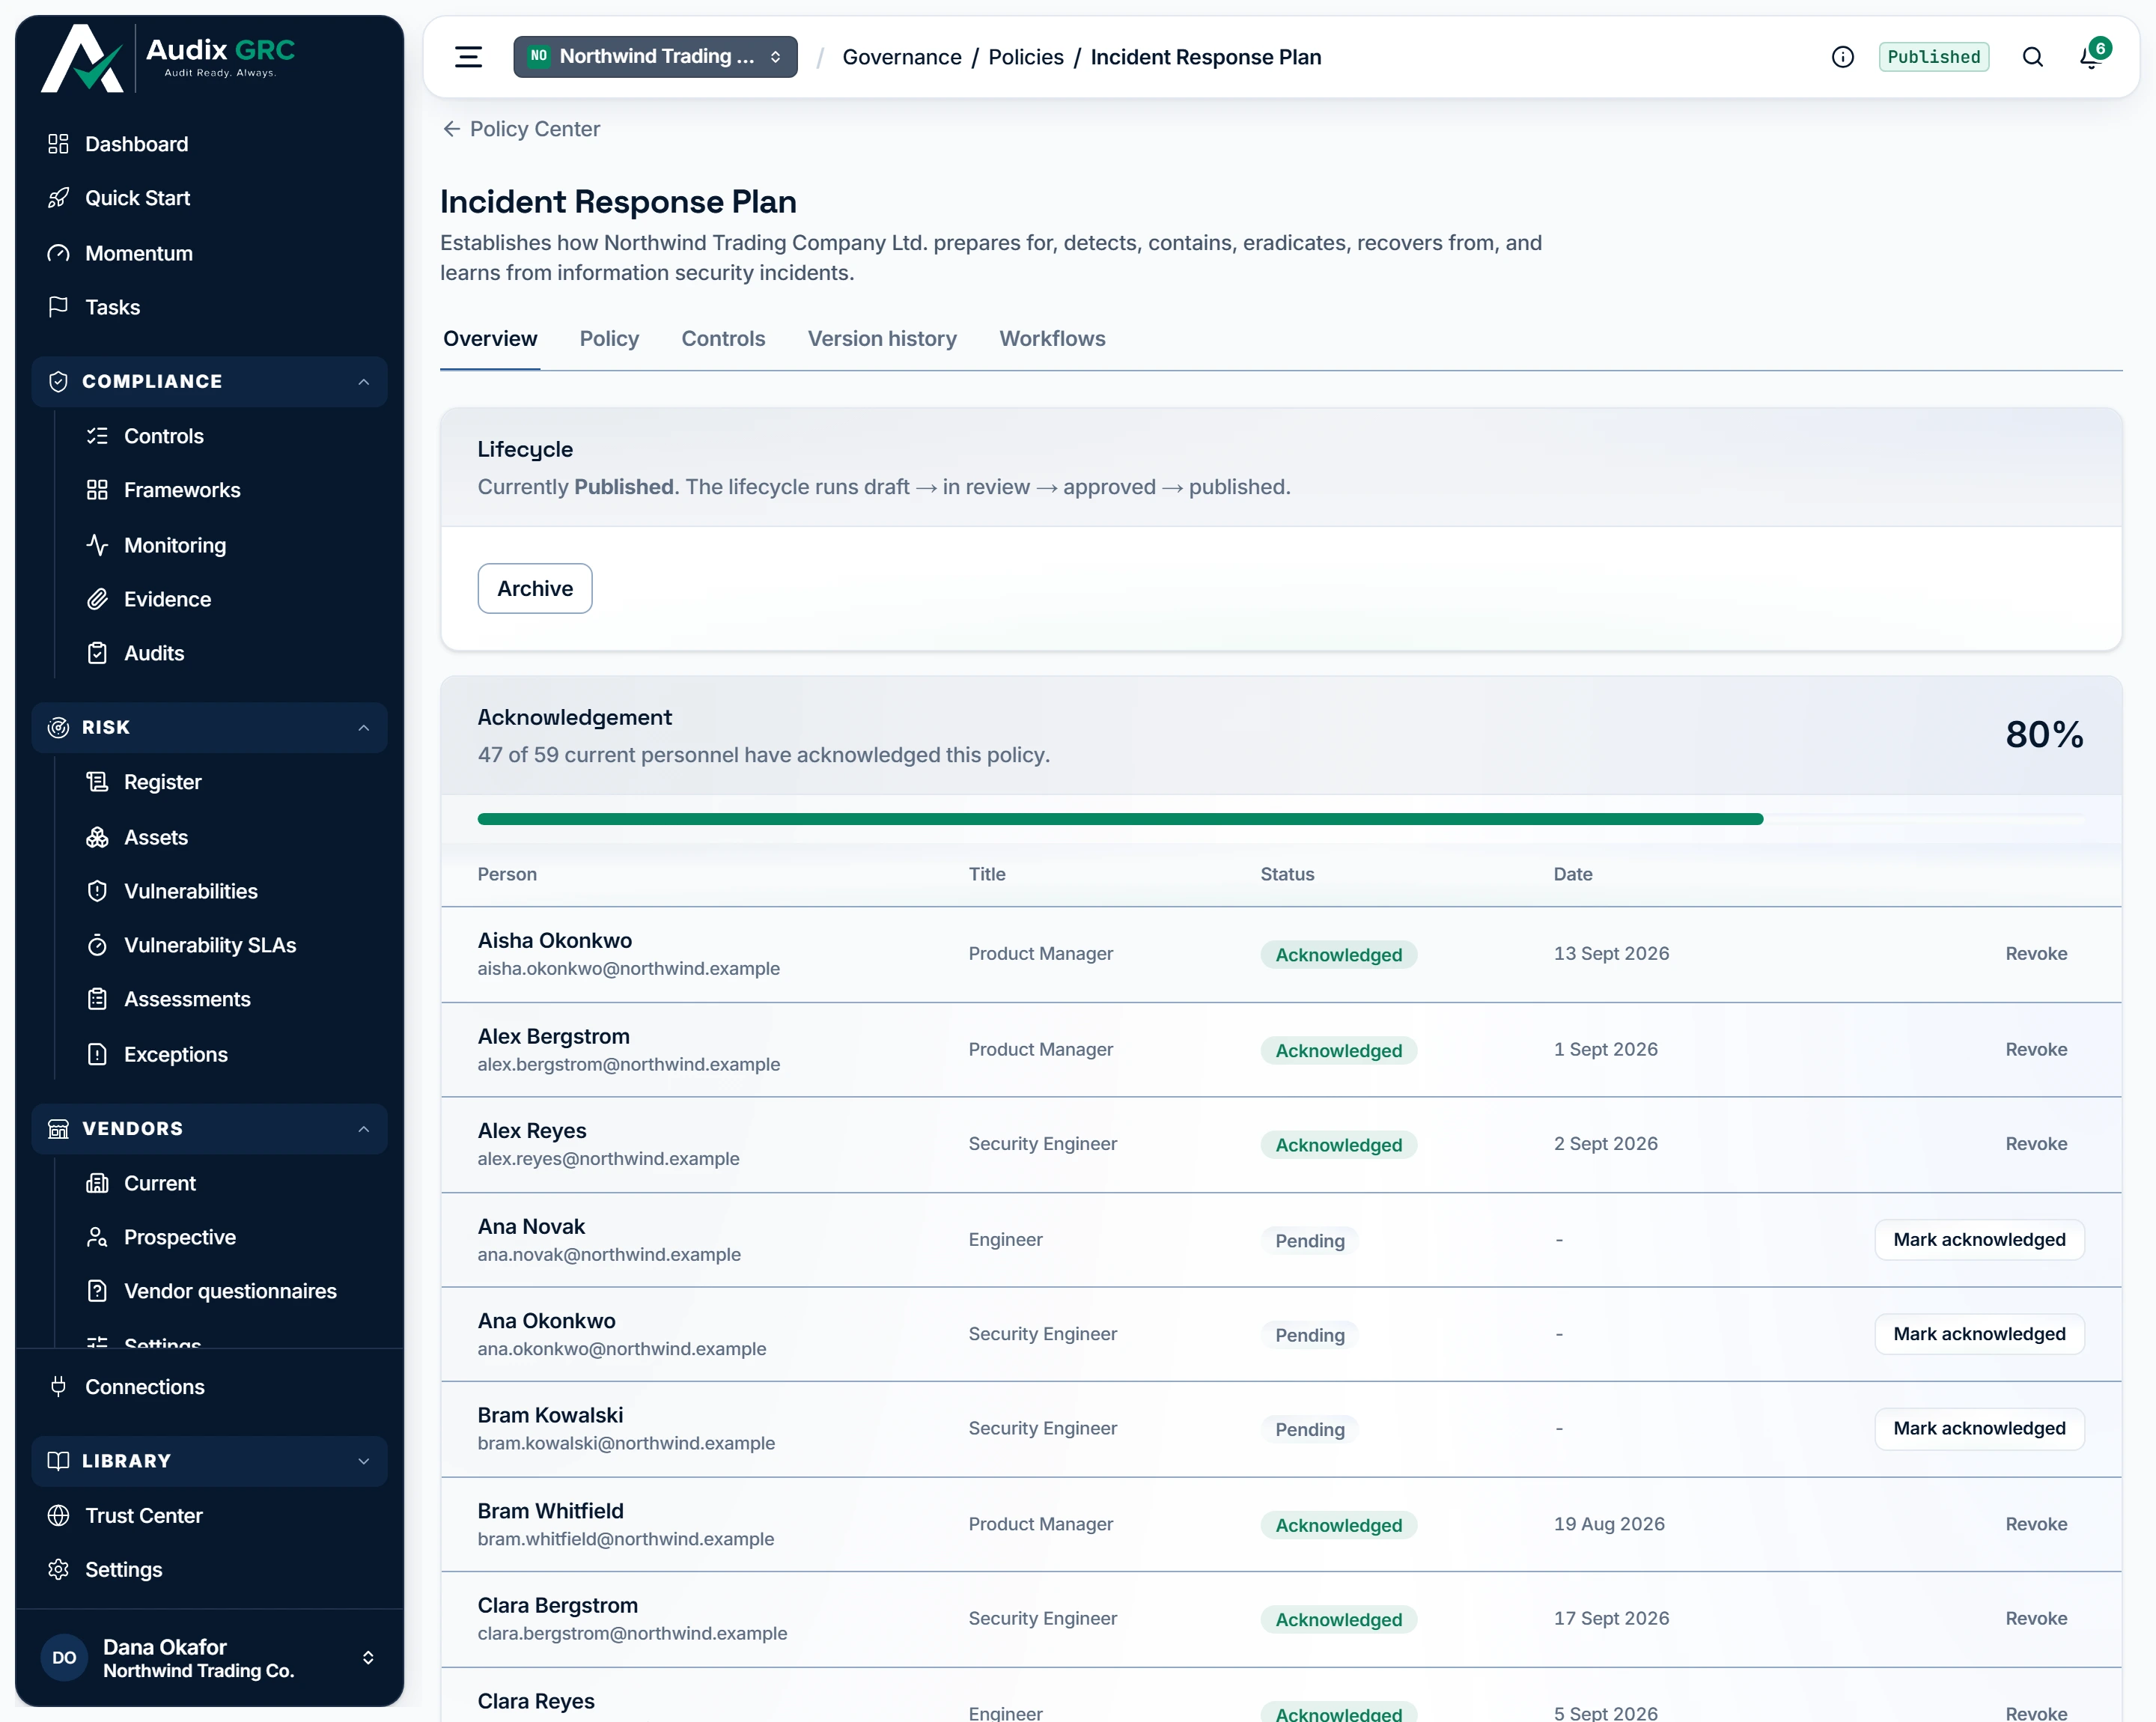The height and width of the screenshot is (1722, 2156).
Task: Click the Person column header
Action: [x=507, y=874]
